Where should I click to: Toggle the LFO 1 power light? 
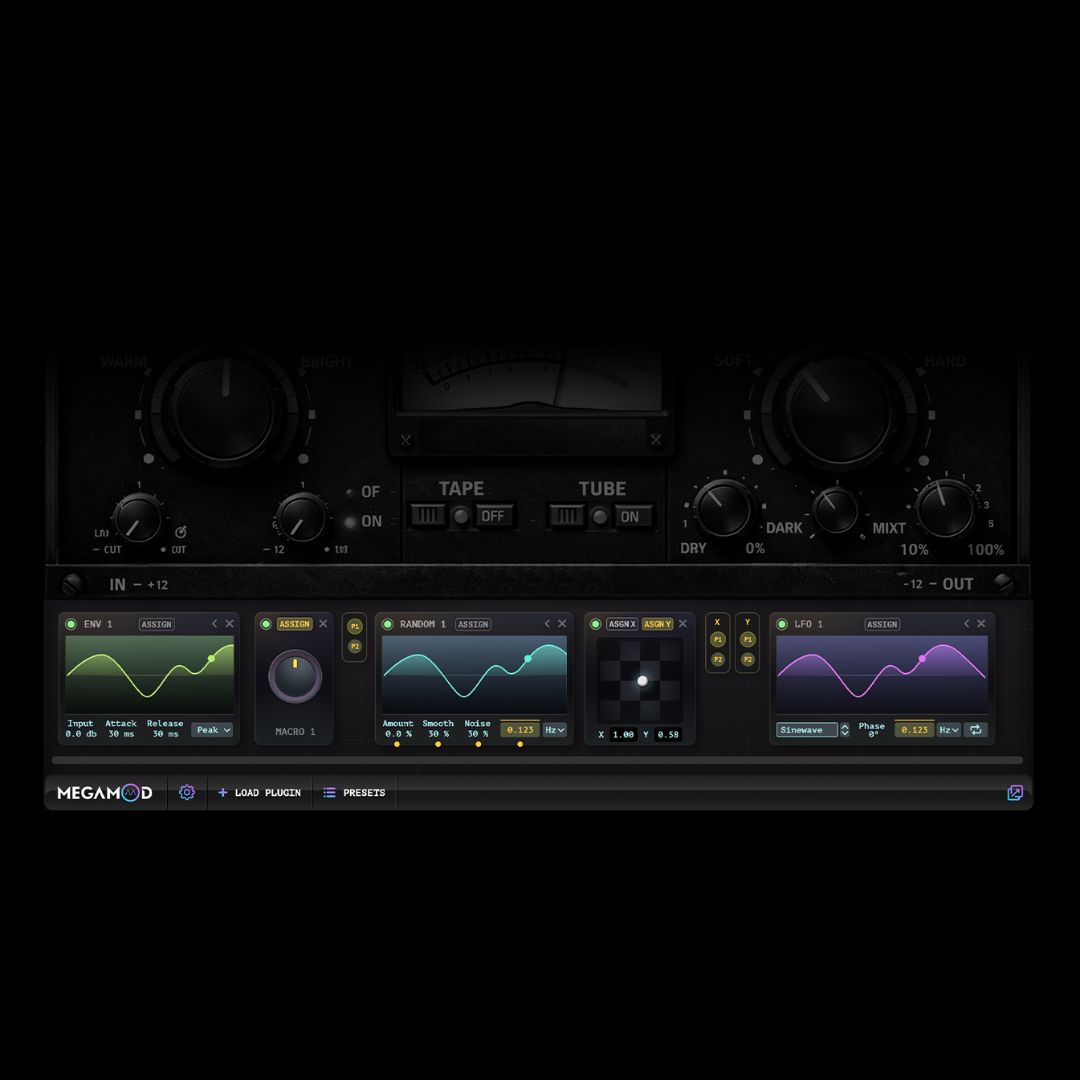(782, 624)
